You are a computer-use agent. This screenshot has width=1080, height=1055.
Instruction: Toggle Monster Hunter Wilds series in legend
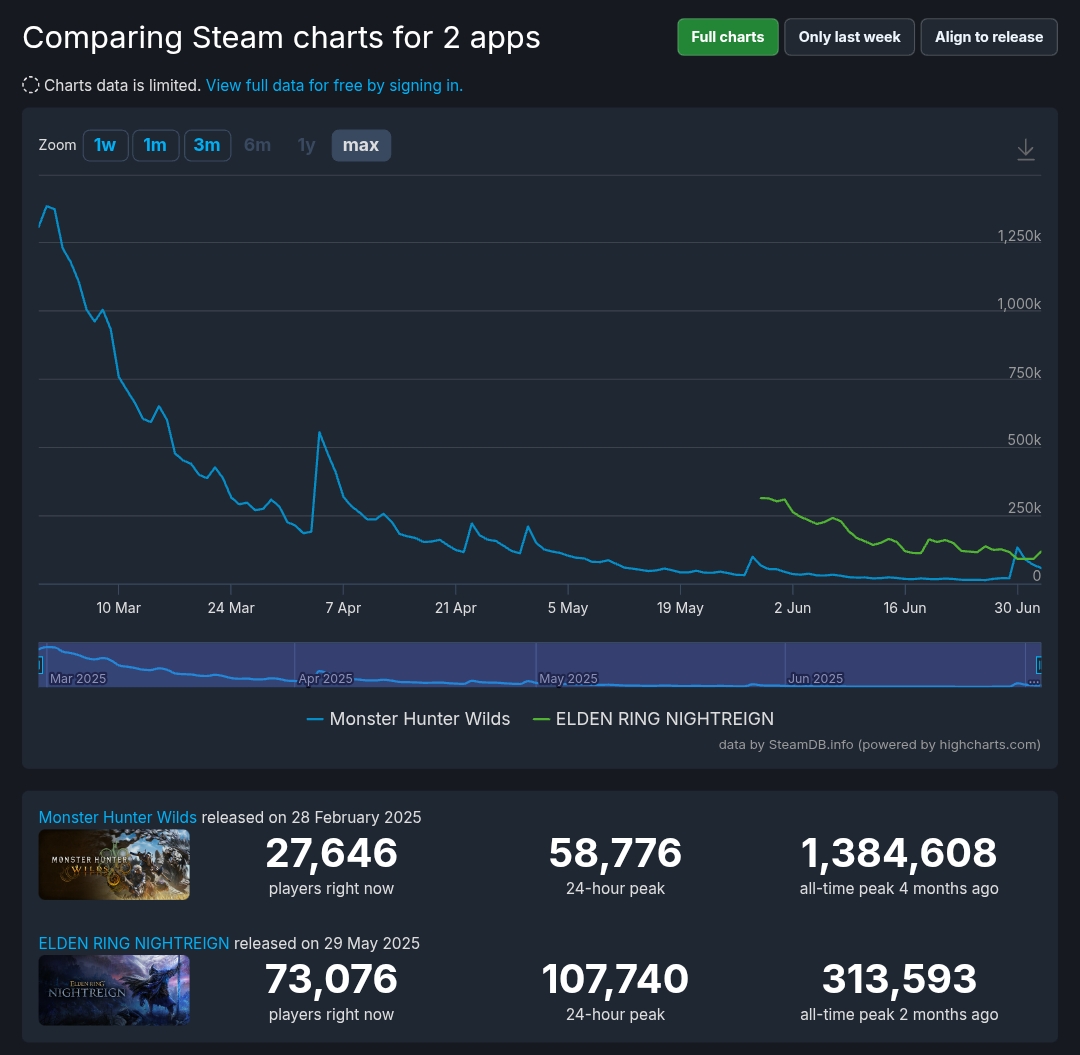point(408,719)
